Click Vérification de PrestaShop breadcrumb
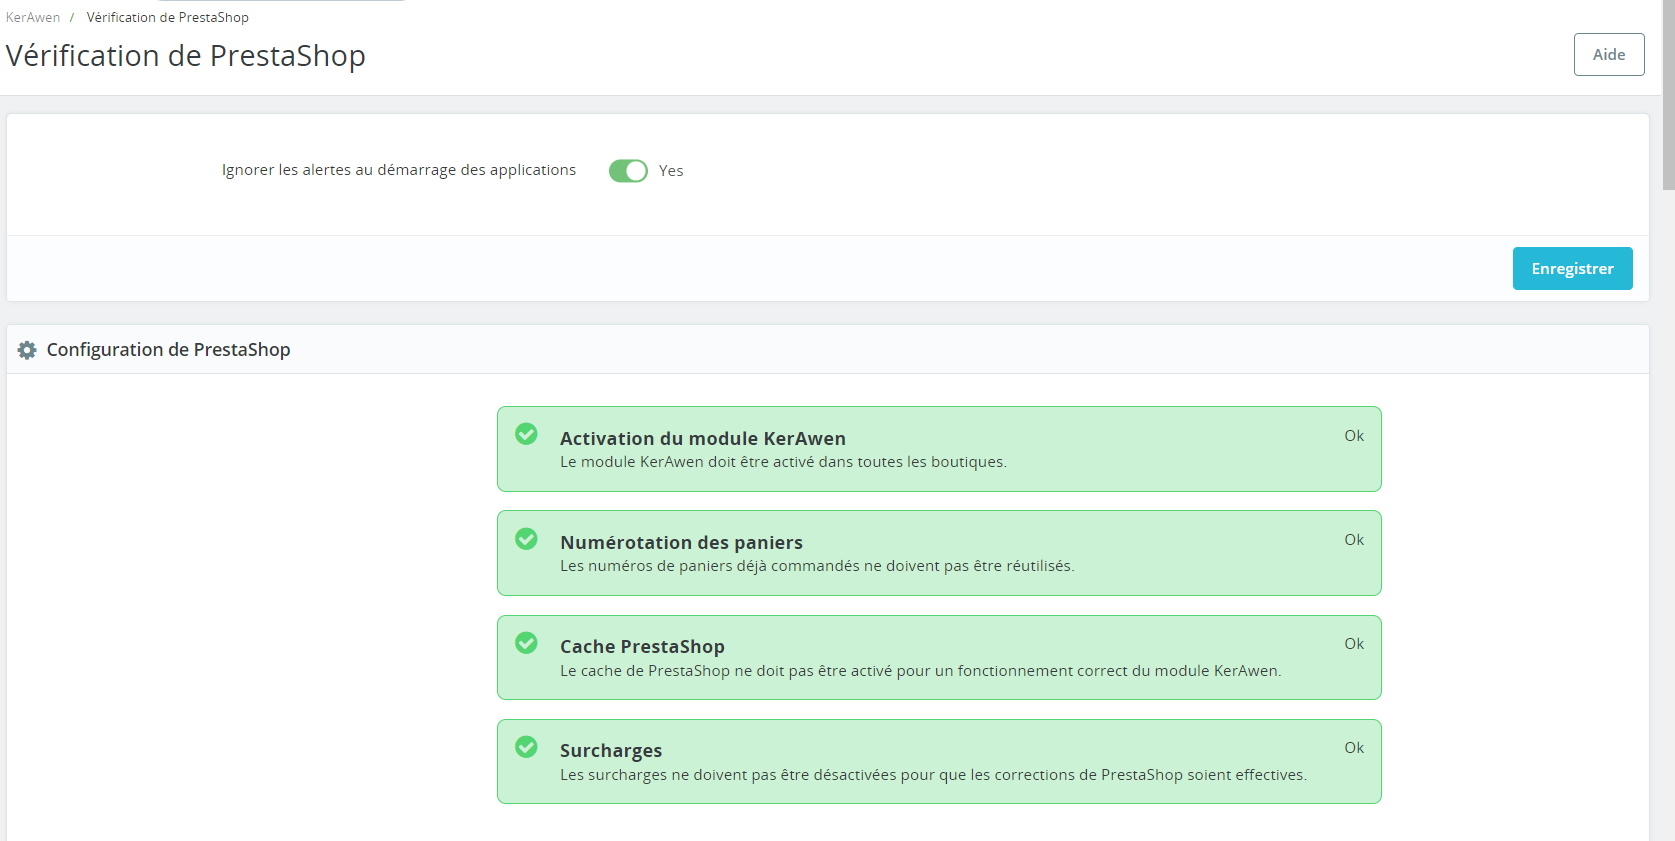The width and height of the screenshot is (1675, 841). coord(168,17)
